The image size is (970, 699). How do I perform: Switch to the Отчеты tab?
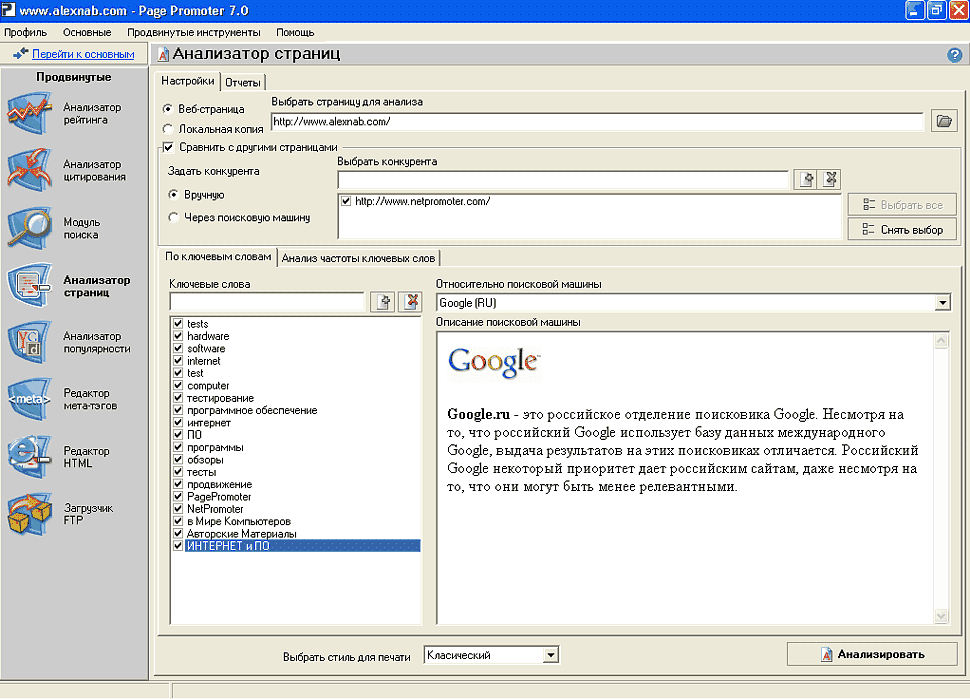tap(242, 82)
